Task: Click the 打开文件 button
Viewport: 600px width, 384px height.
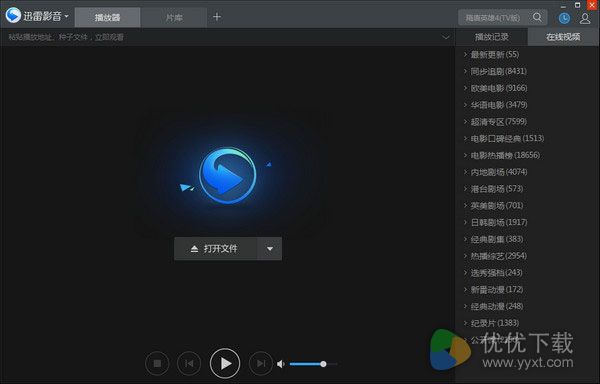Action: coord(215,249)
